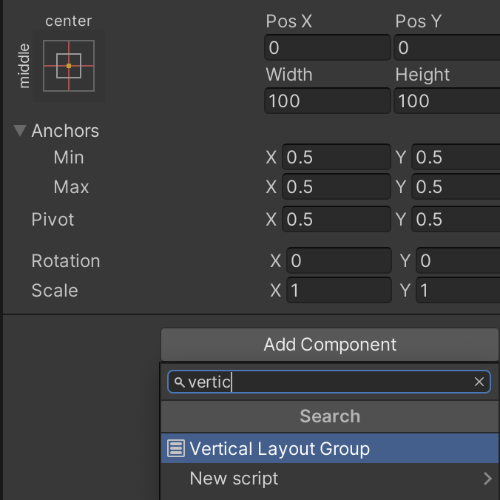The image size is (500, 500).
Task: Click the 'center' anchor label
Action: (68, 21)
